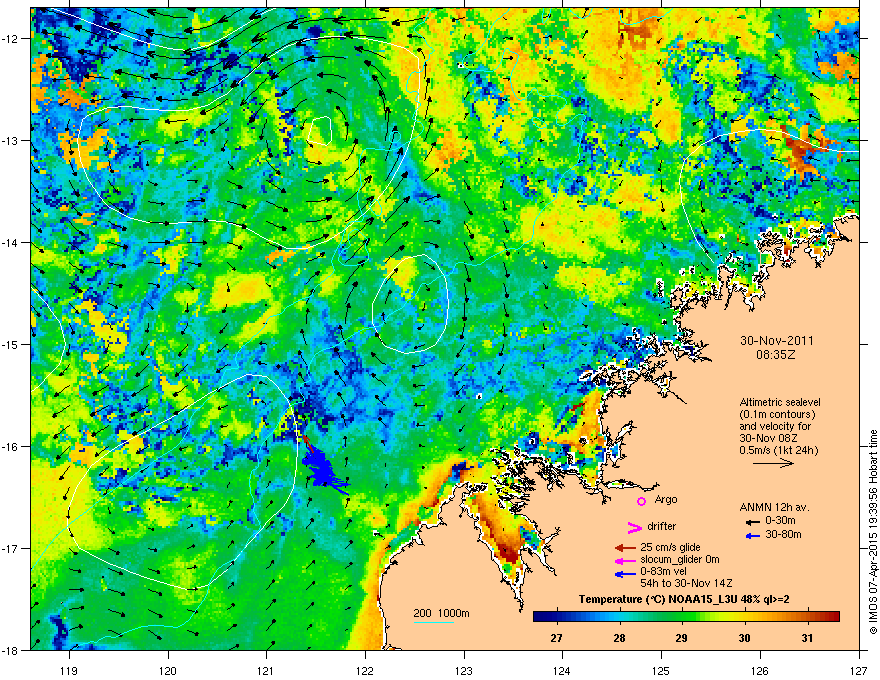Click the cyan 200 1000m depth contour line sample
Viewport: 880px width, 680px height.
pos(433,622)
